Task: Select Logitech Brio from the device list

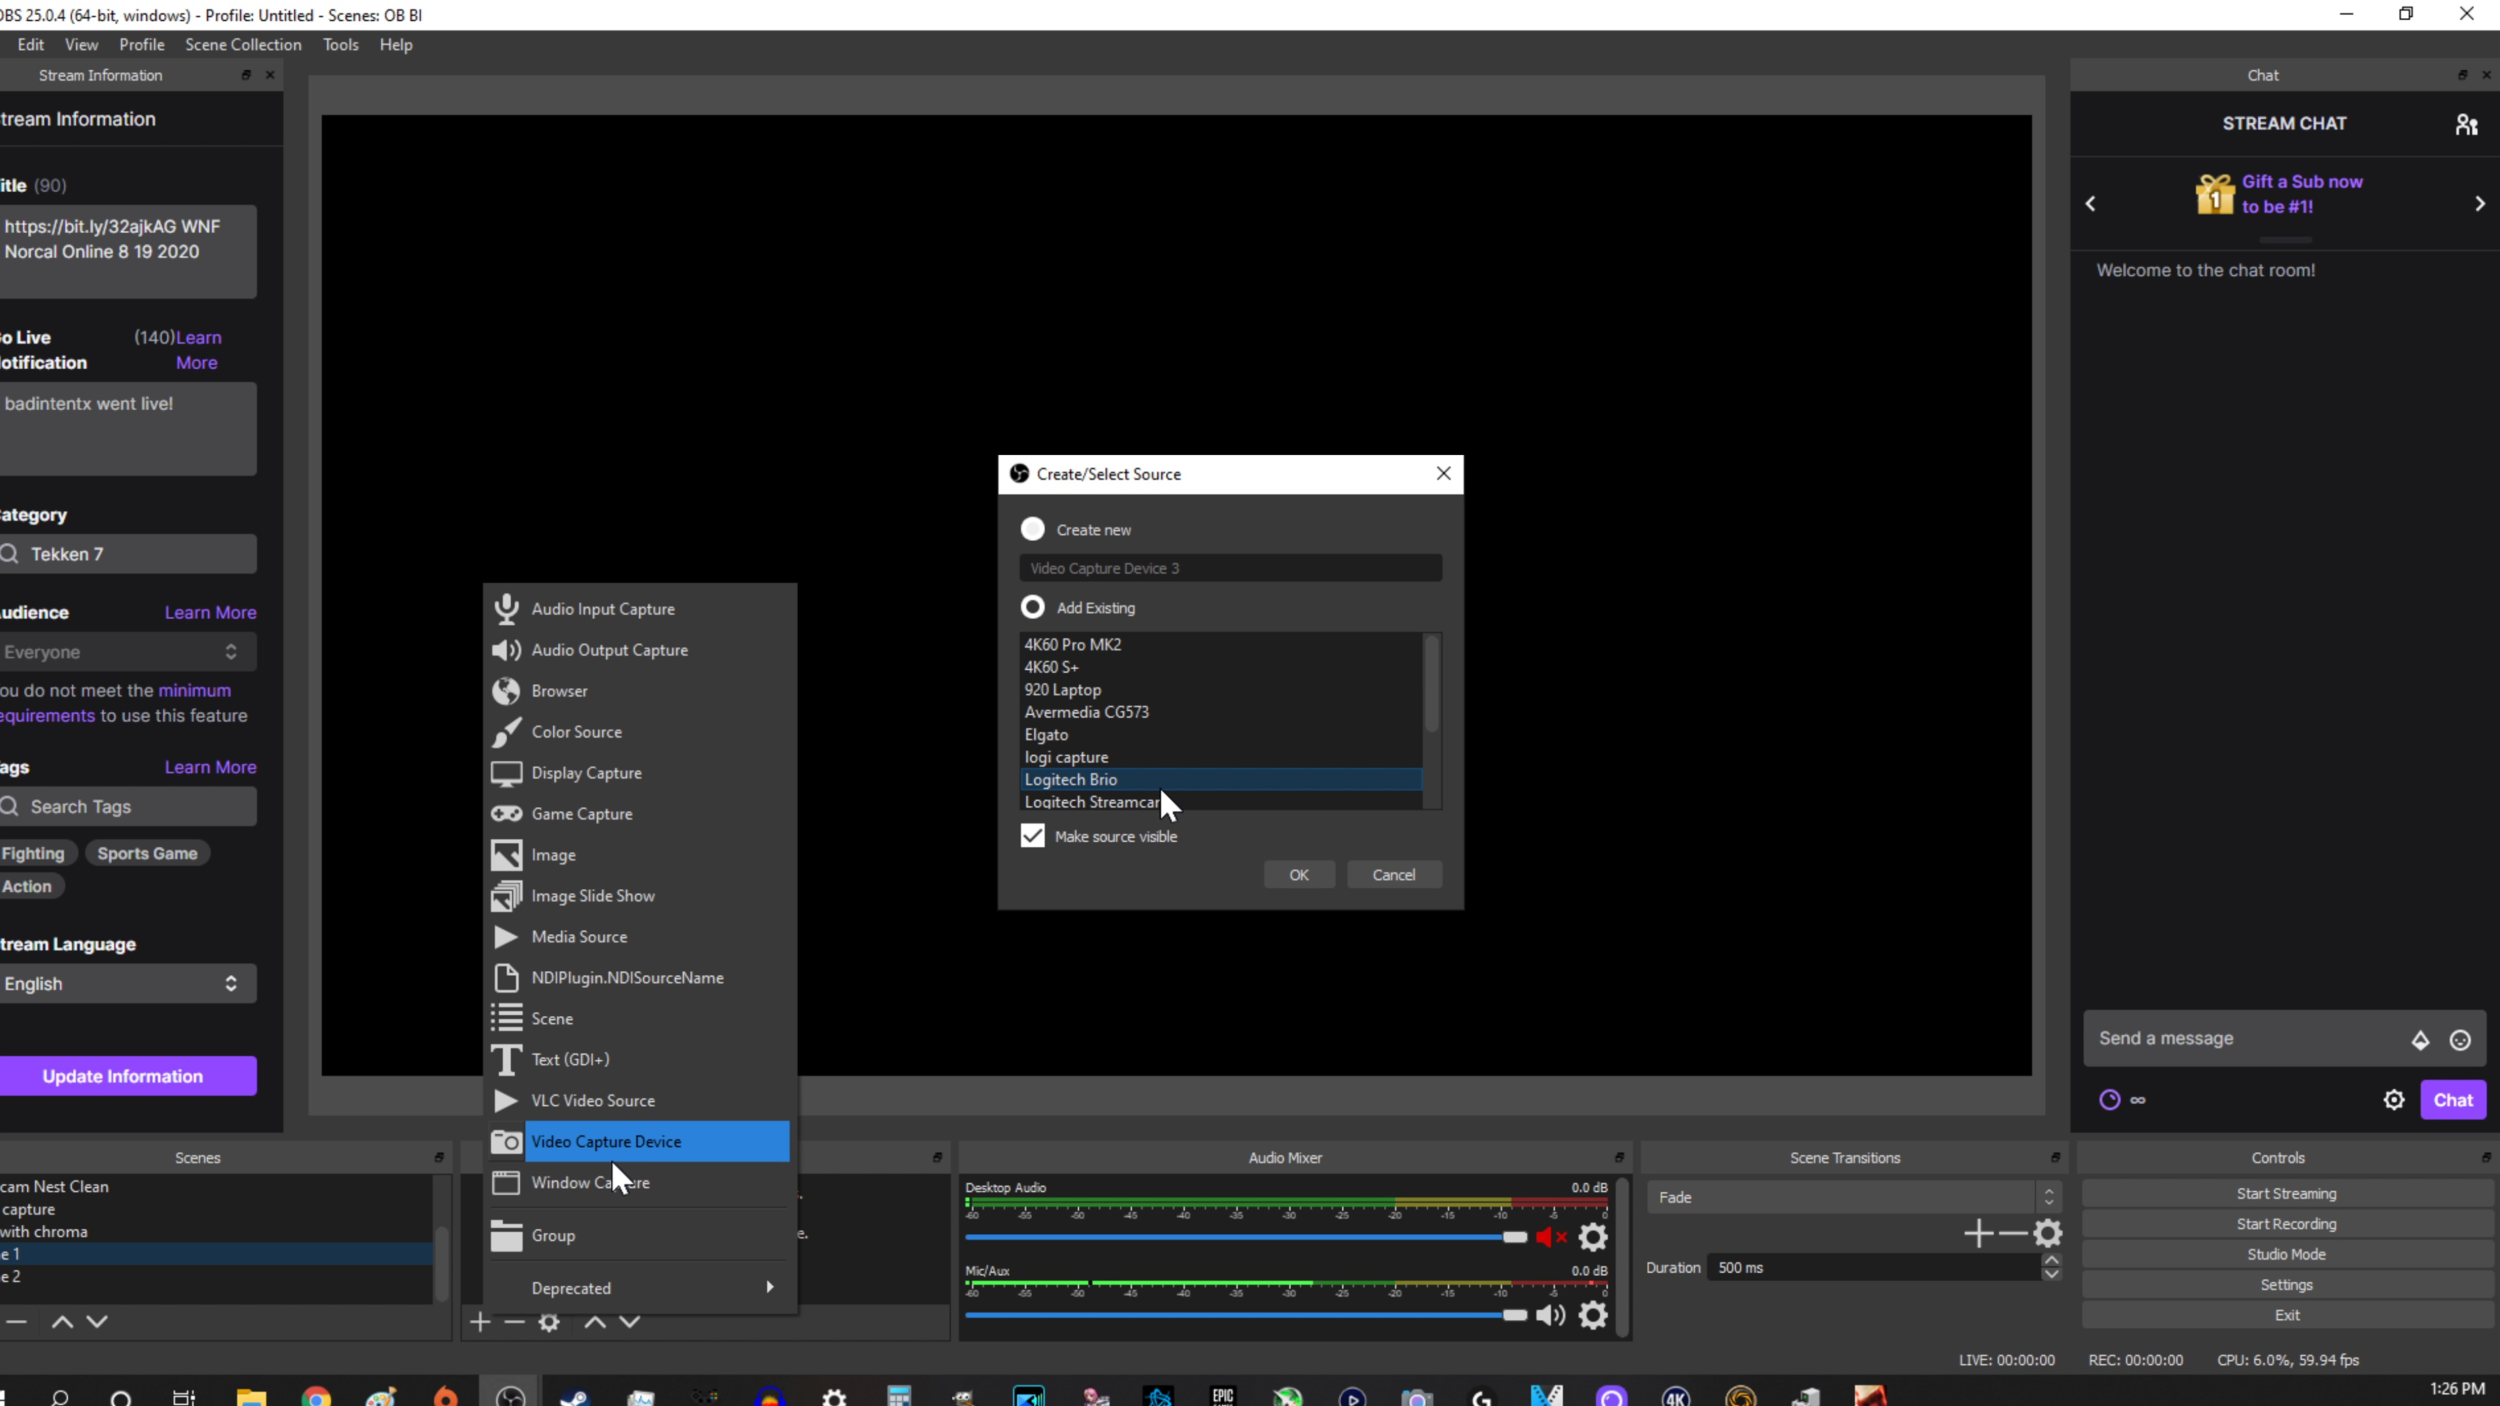Action: [x=1071, y=779]
